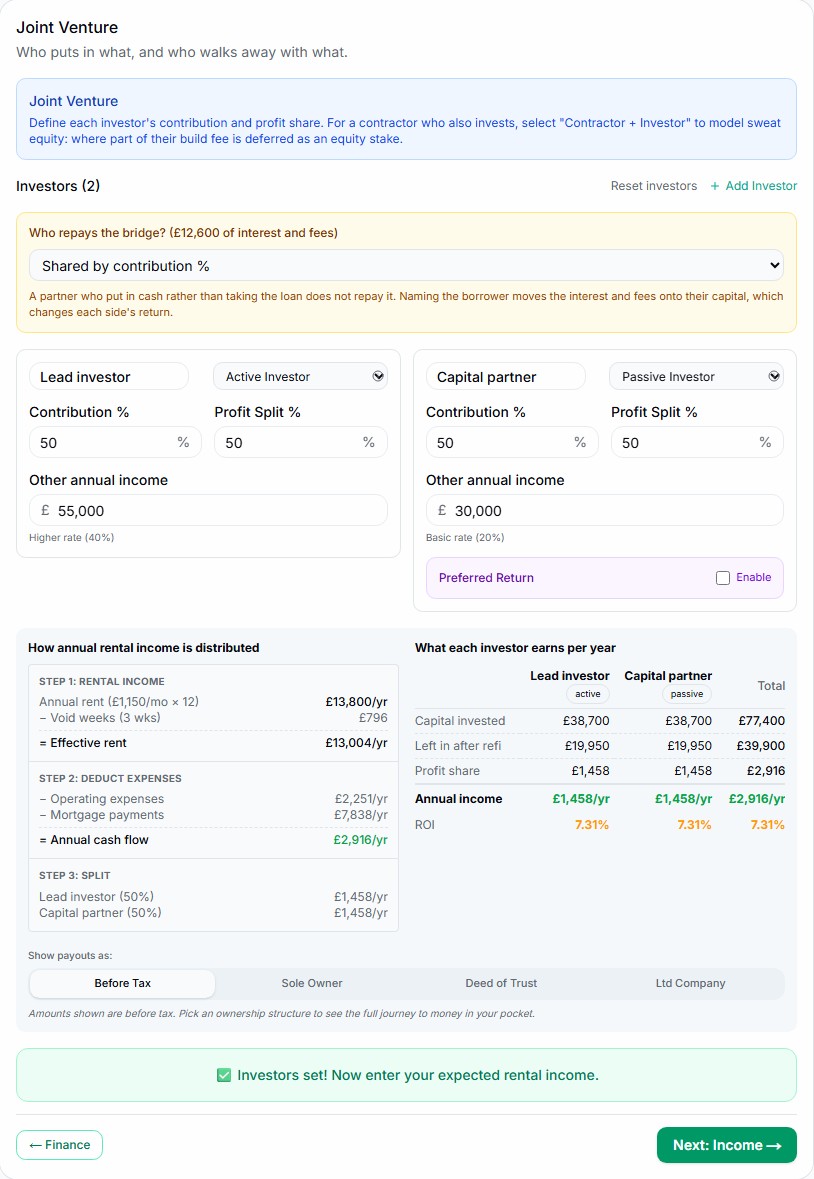The image size is (814, 1179).
Task: Click the 'passive' badge under Capital partner
Action: (x=687, y=694)
